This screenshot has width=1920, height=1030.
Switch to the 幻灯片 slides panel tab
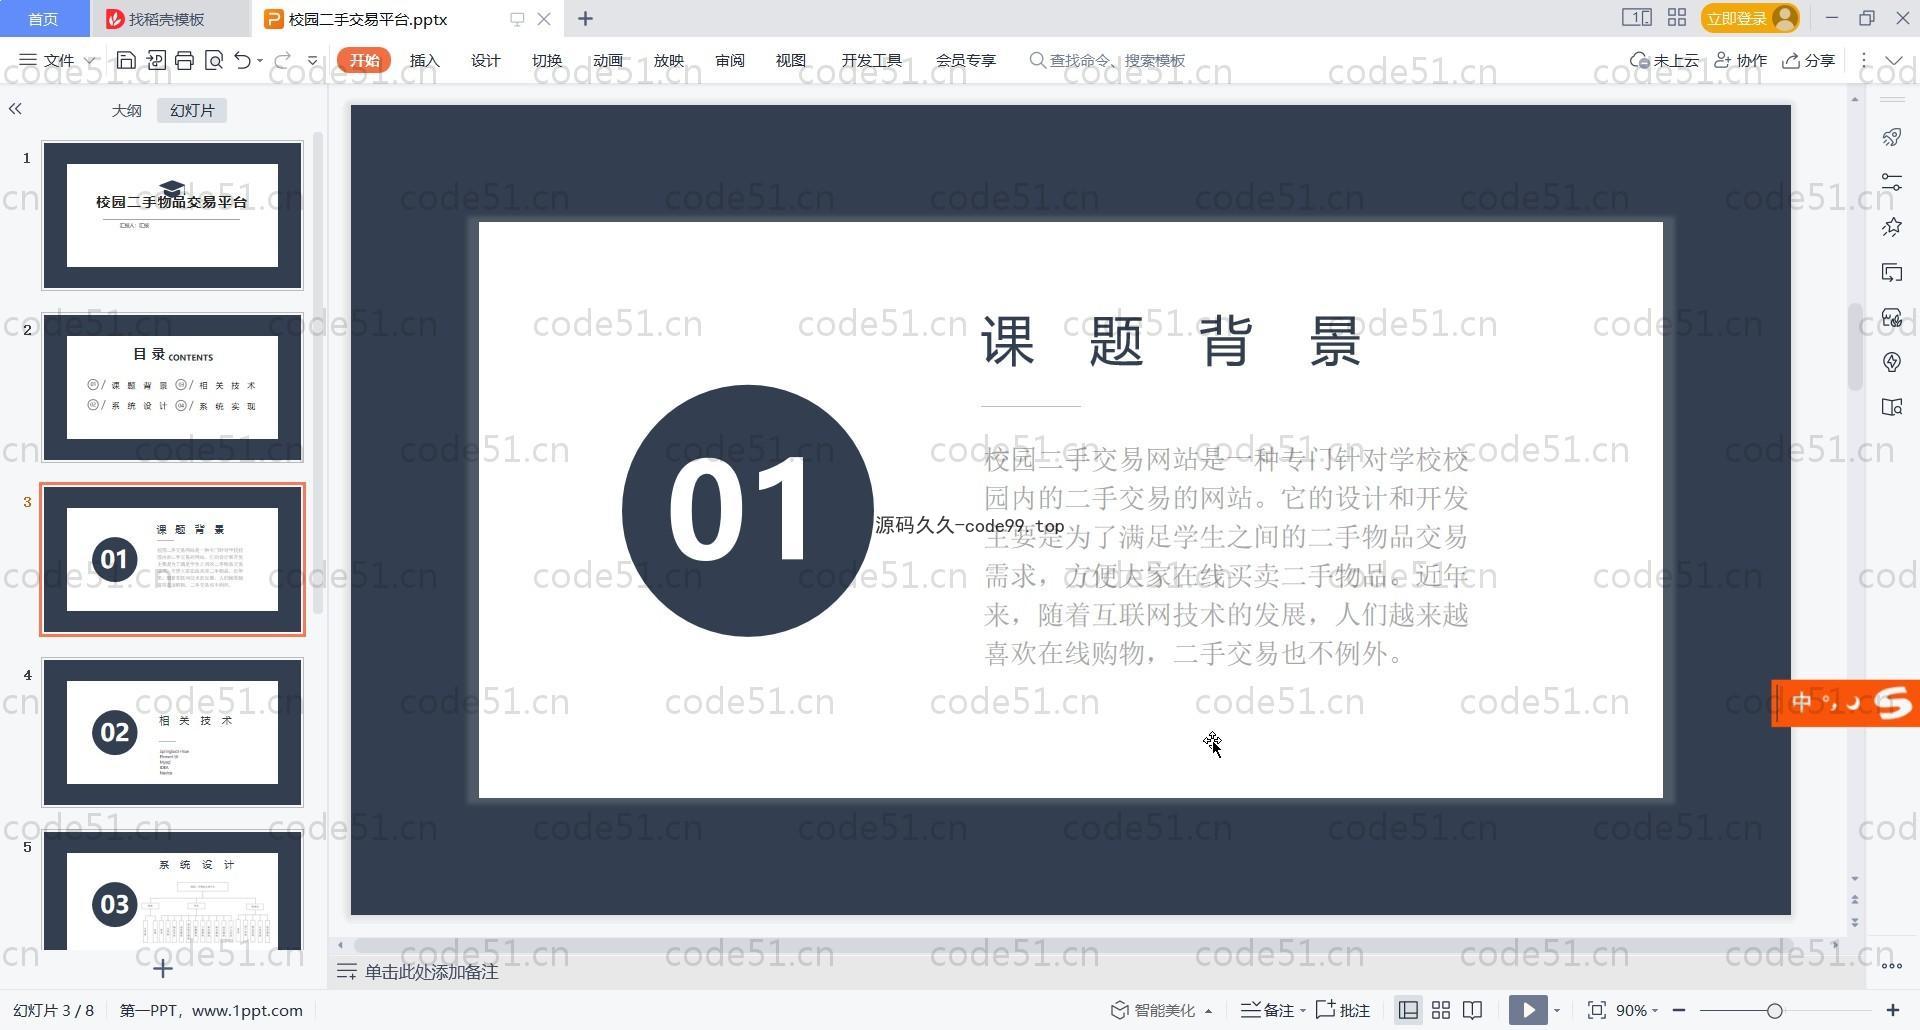click(x=192, y=110)
